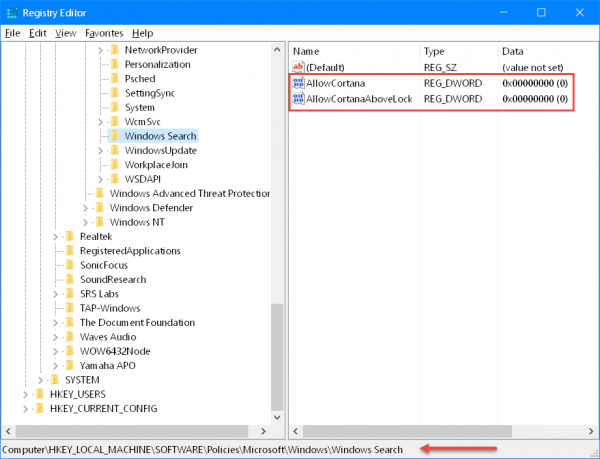Click the TAP-Windows folder icon
Viewport: 600px width, 459px height.
click(70, 308)
